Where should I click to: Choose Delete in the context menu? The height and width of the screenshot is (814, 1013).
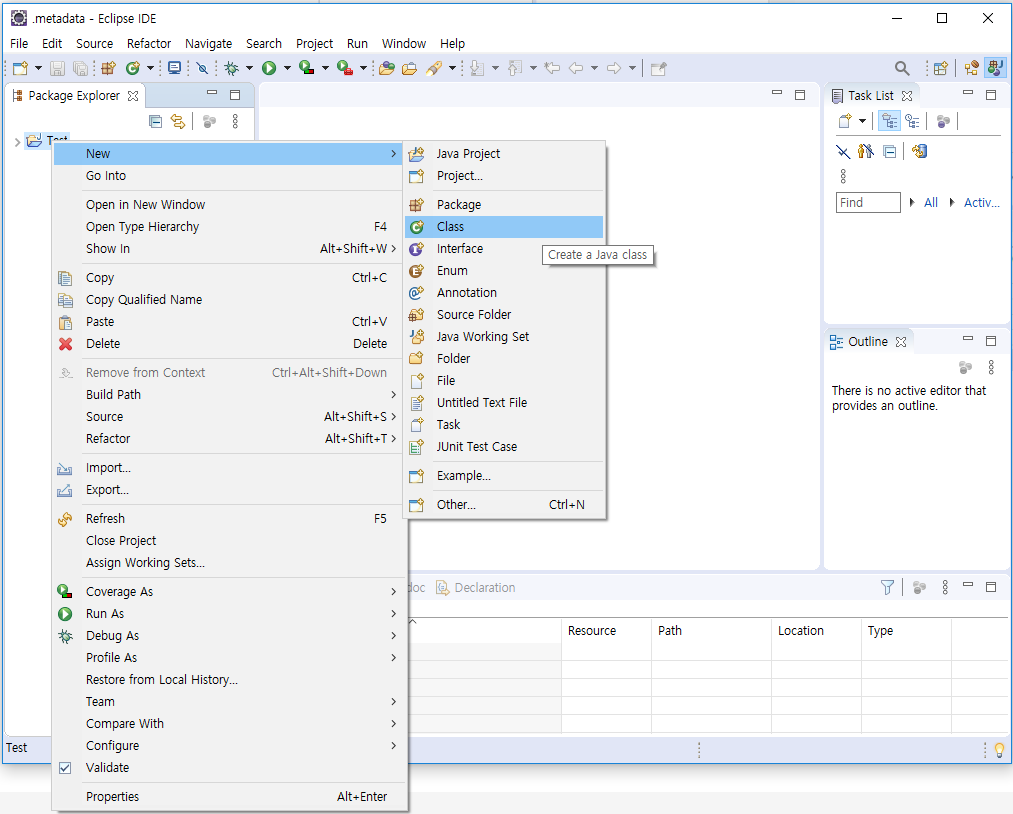pyautogui.click(x=230, y=344)
